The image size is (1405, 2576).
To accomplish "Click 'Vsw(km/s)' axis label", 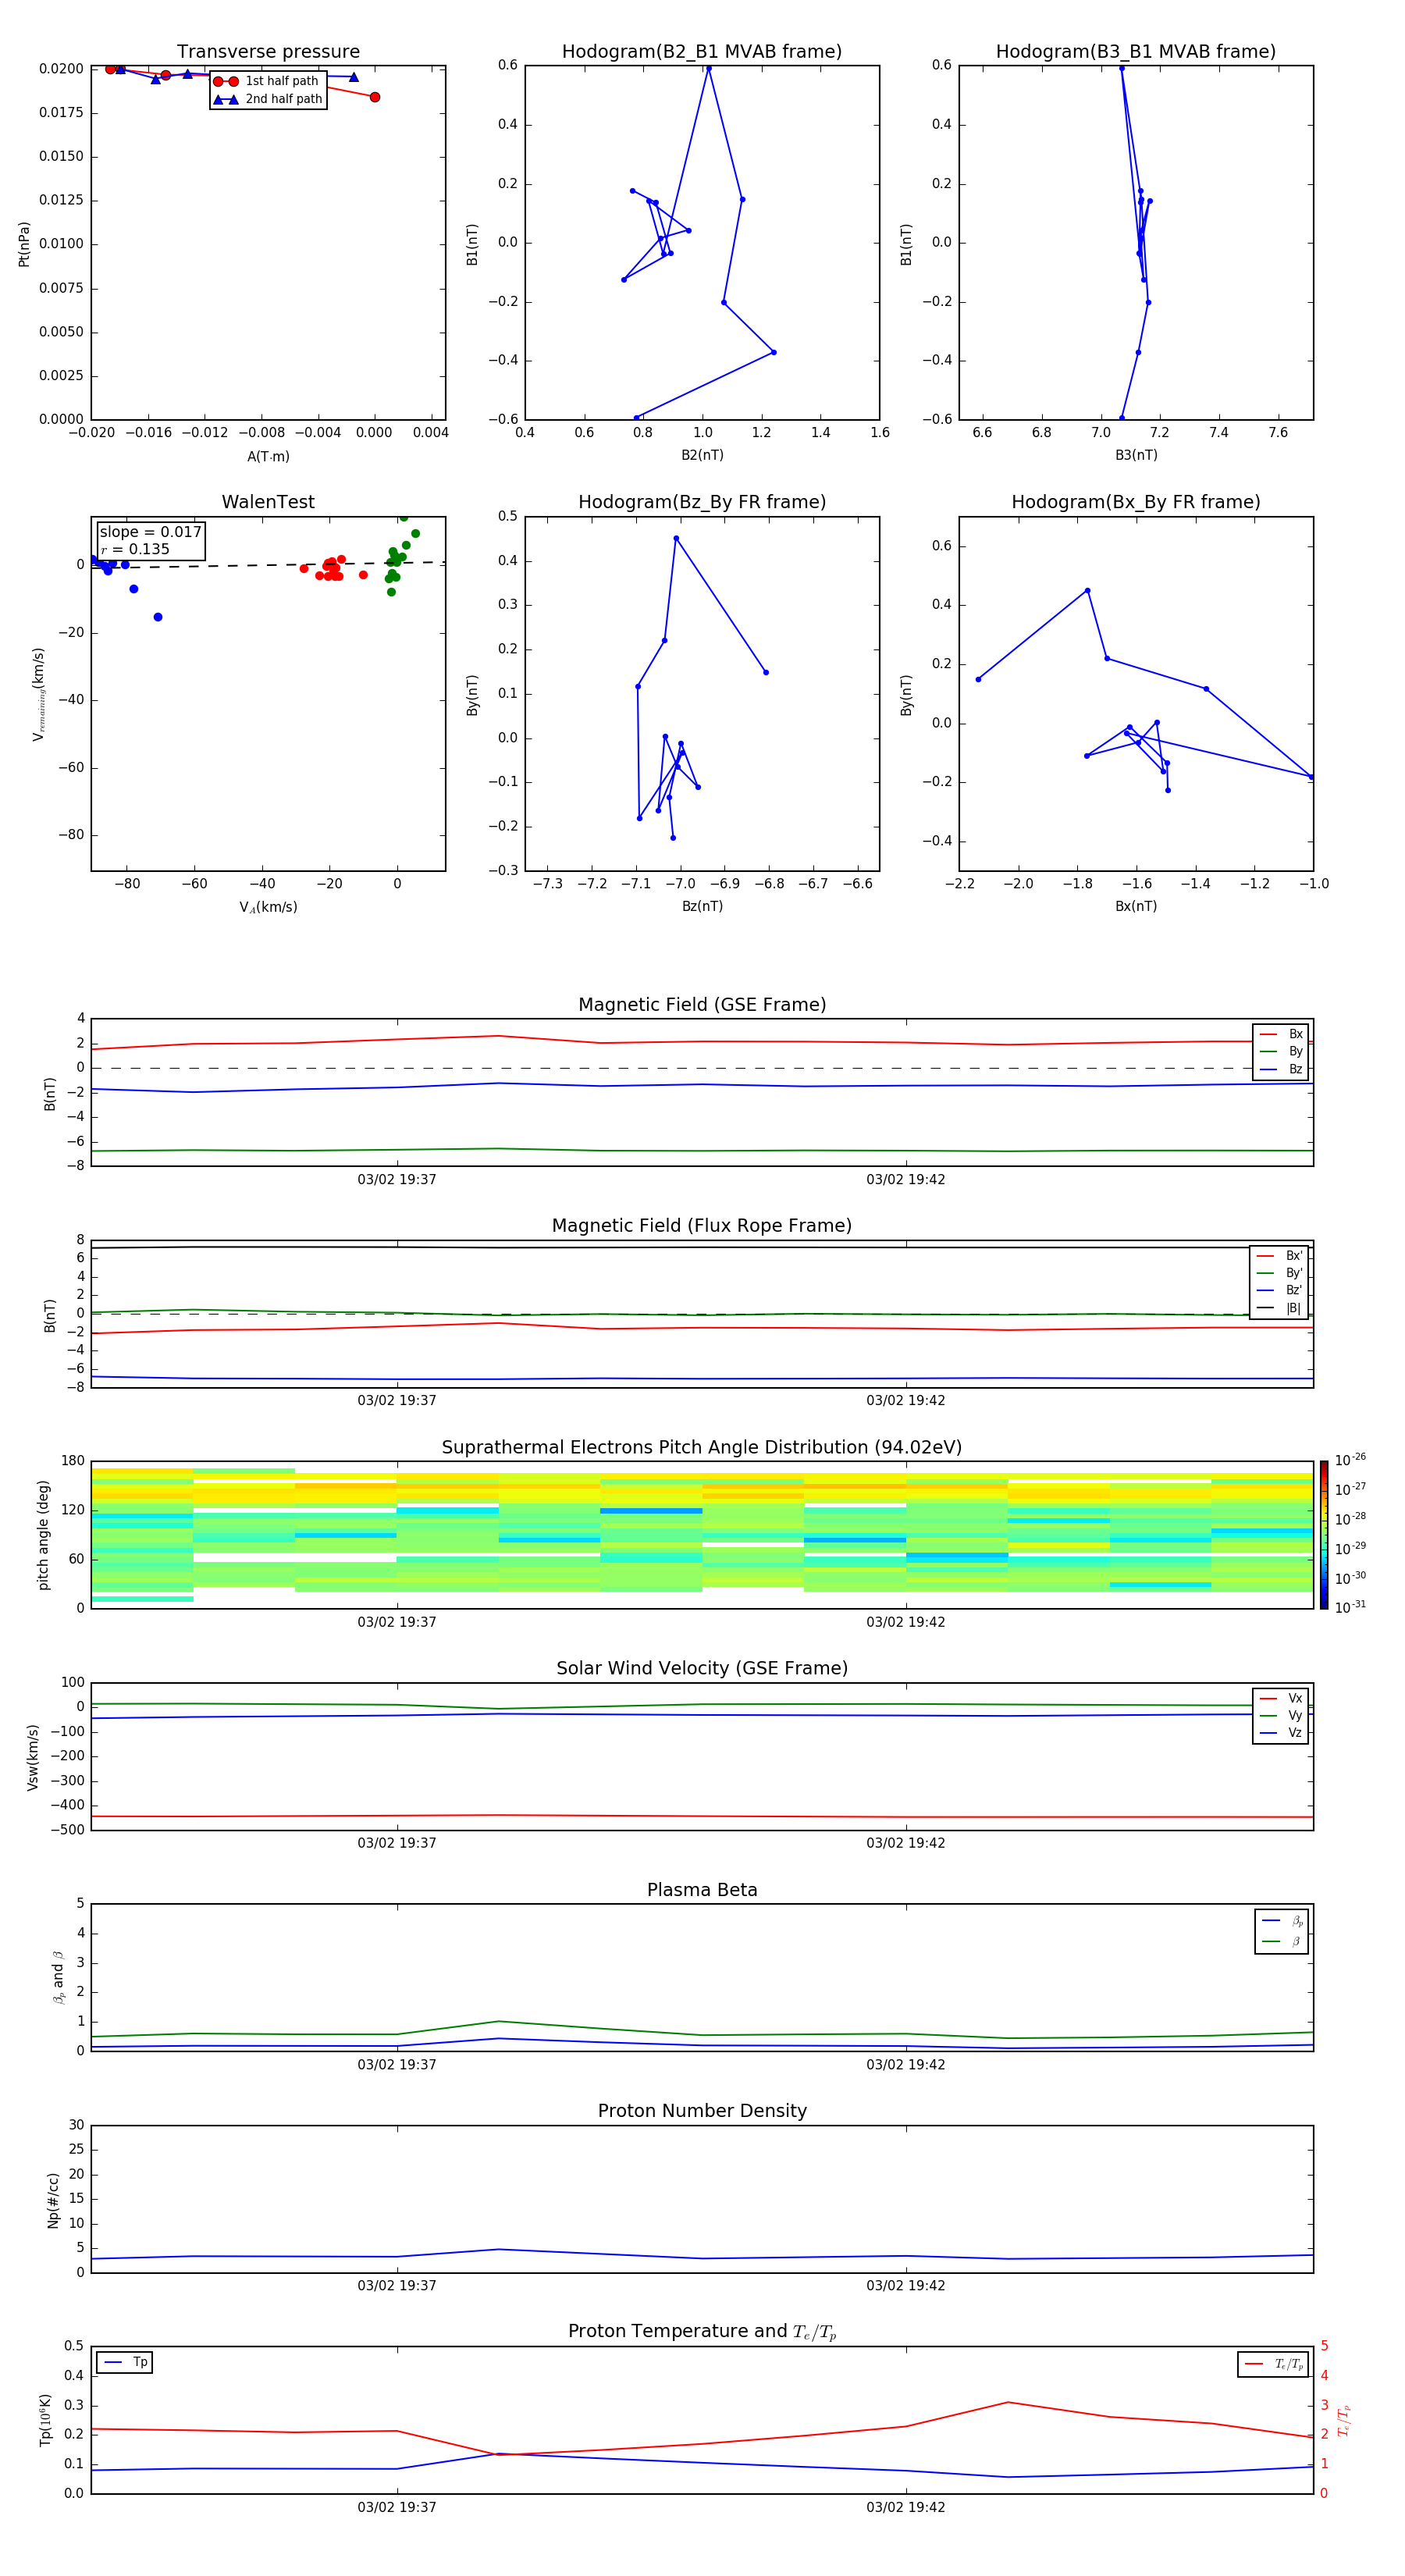I will (x=32, y=1757).
